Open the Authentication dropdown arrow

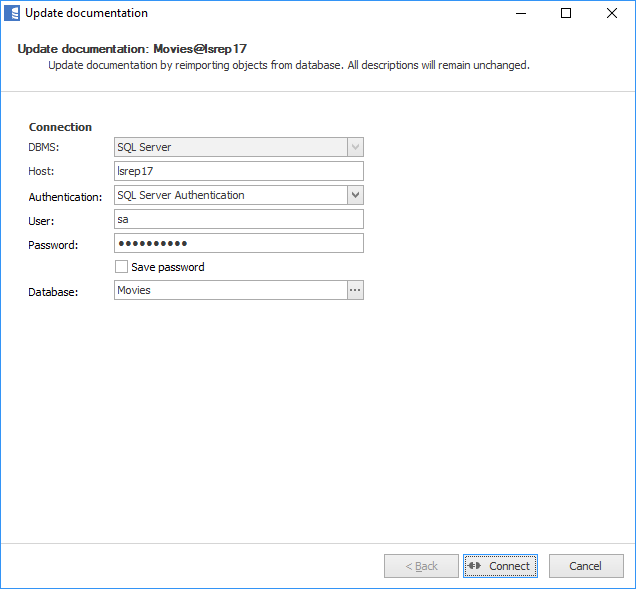click(x=355, y=195)
